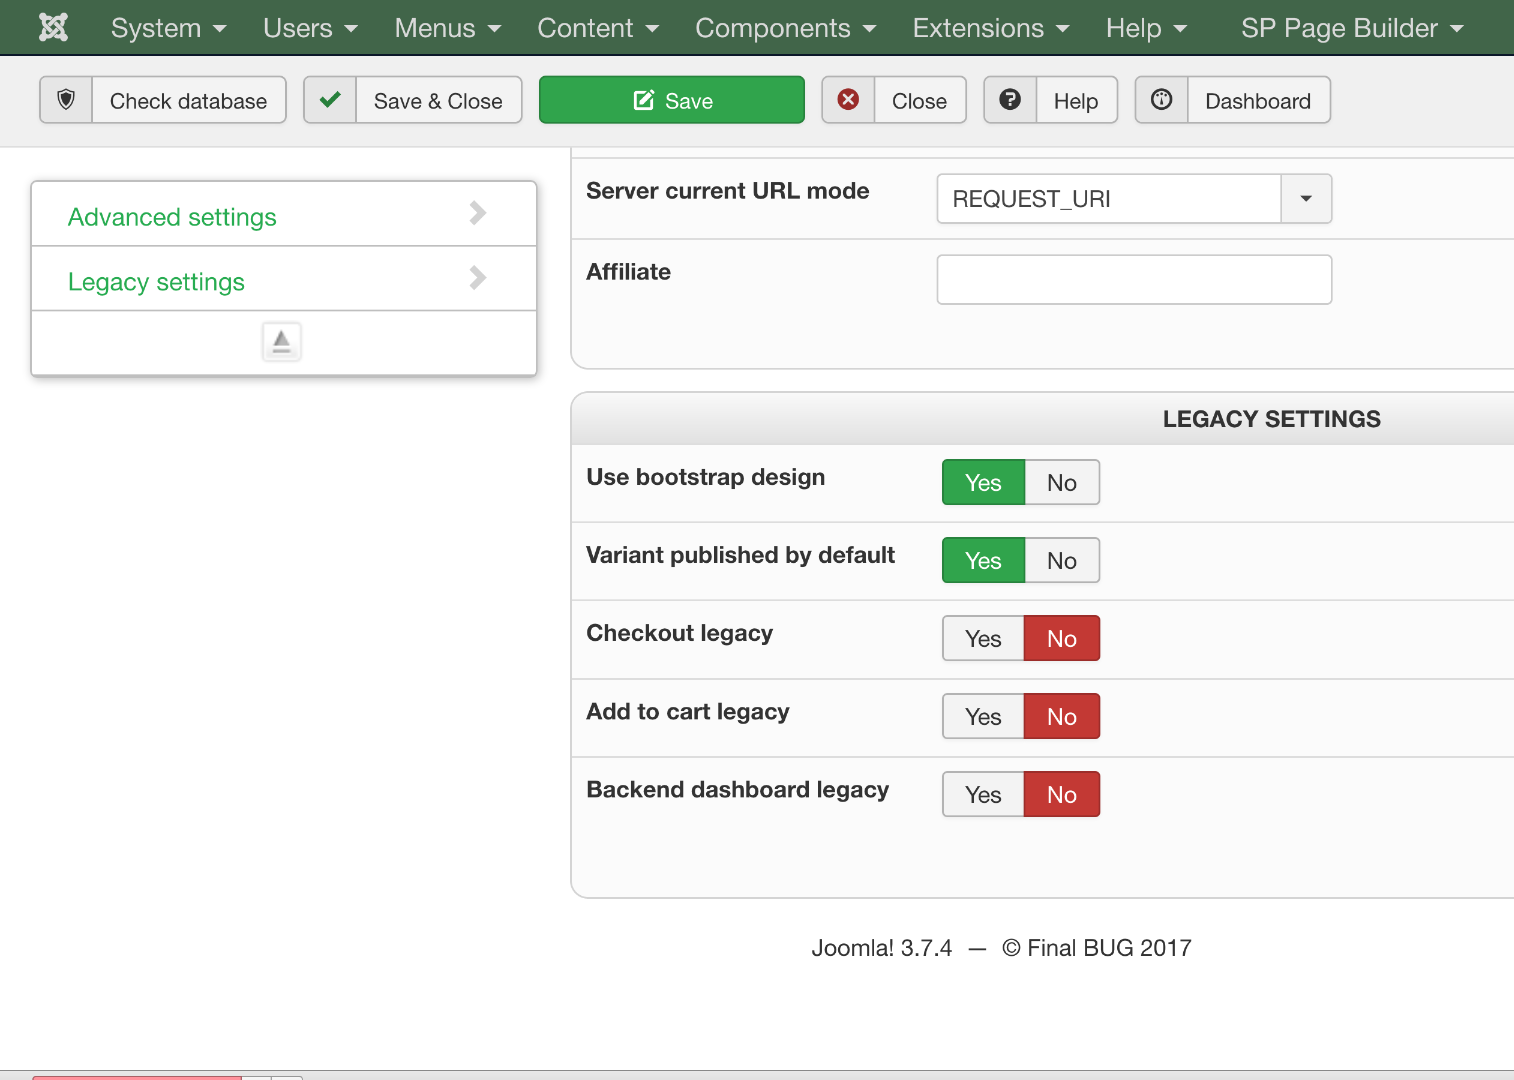1514x1080 pixels.
Task: Click the scroll-to-top arrow icon in sidebar
Action: click(282, 342)
